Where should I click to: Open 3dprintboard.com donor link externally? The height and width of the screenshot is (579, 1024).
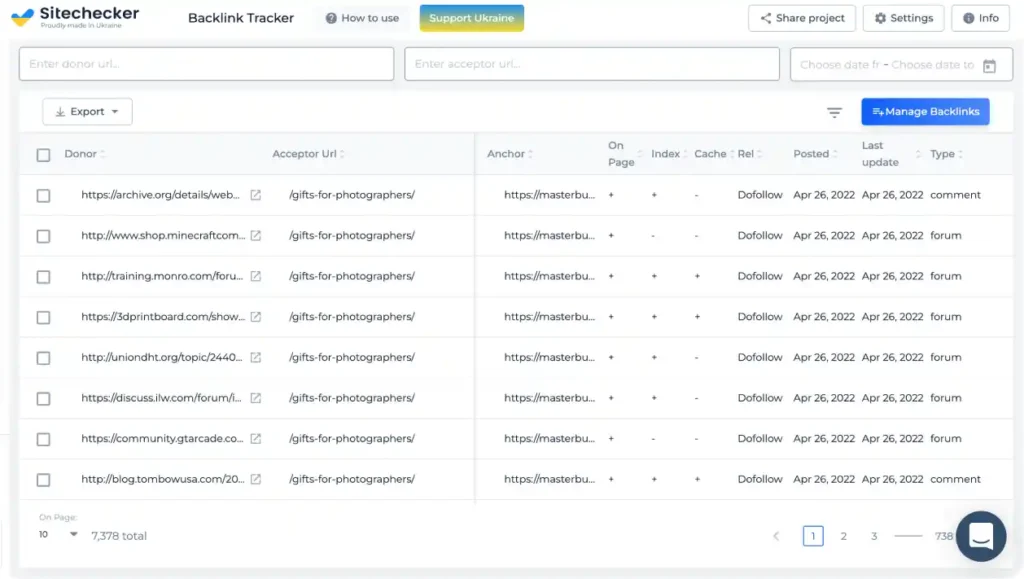pos(256,317)
